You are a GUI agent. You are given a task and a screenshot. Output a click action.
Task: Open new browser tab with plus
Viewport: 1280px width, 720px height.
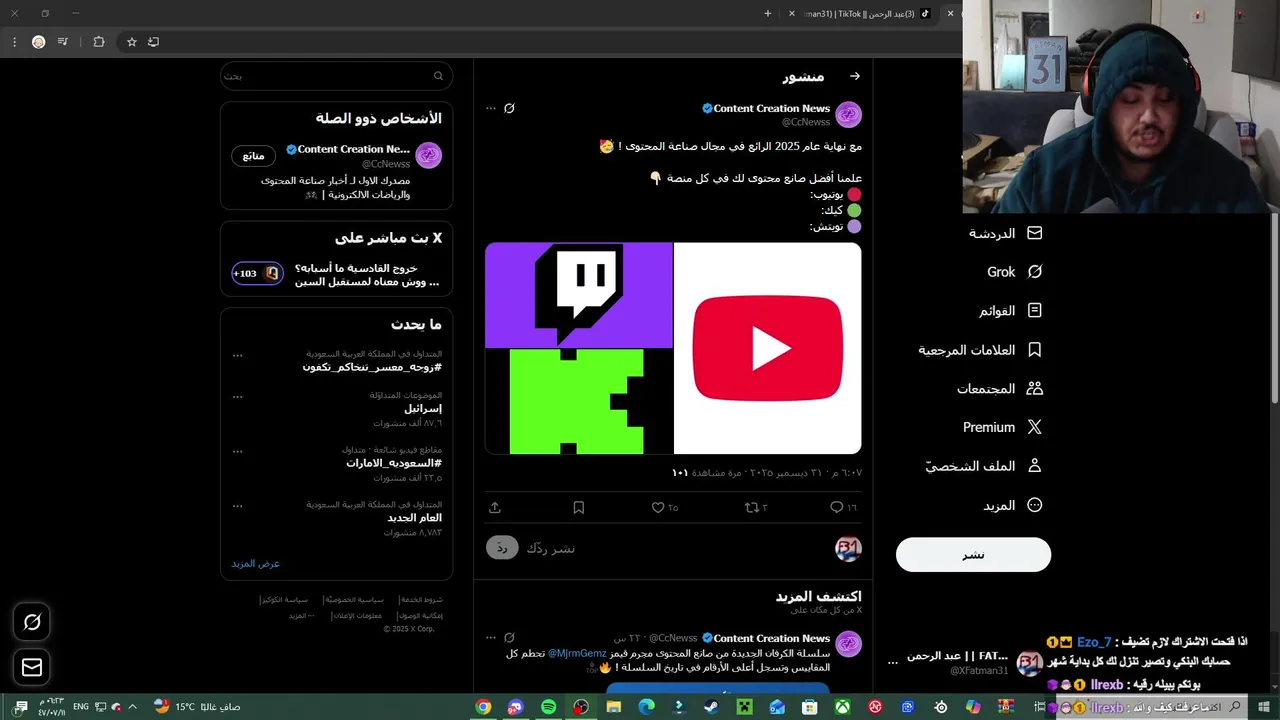768,14
